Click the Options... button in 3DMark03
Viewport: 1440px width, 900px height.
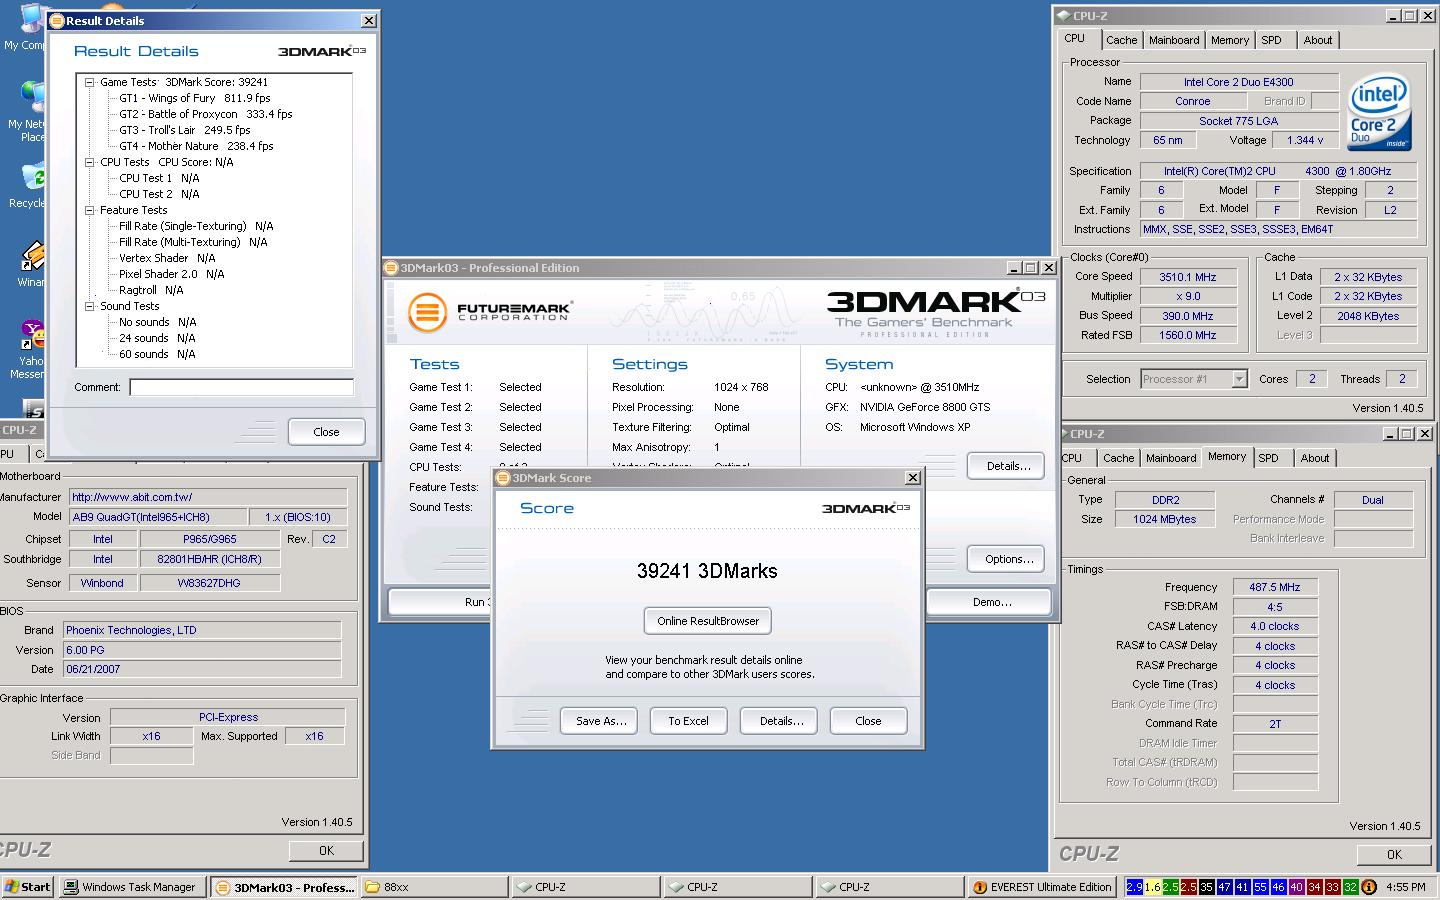1008,559
